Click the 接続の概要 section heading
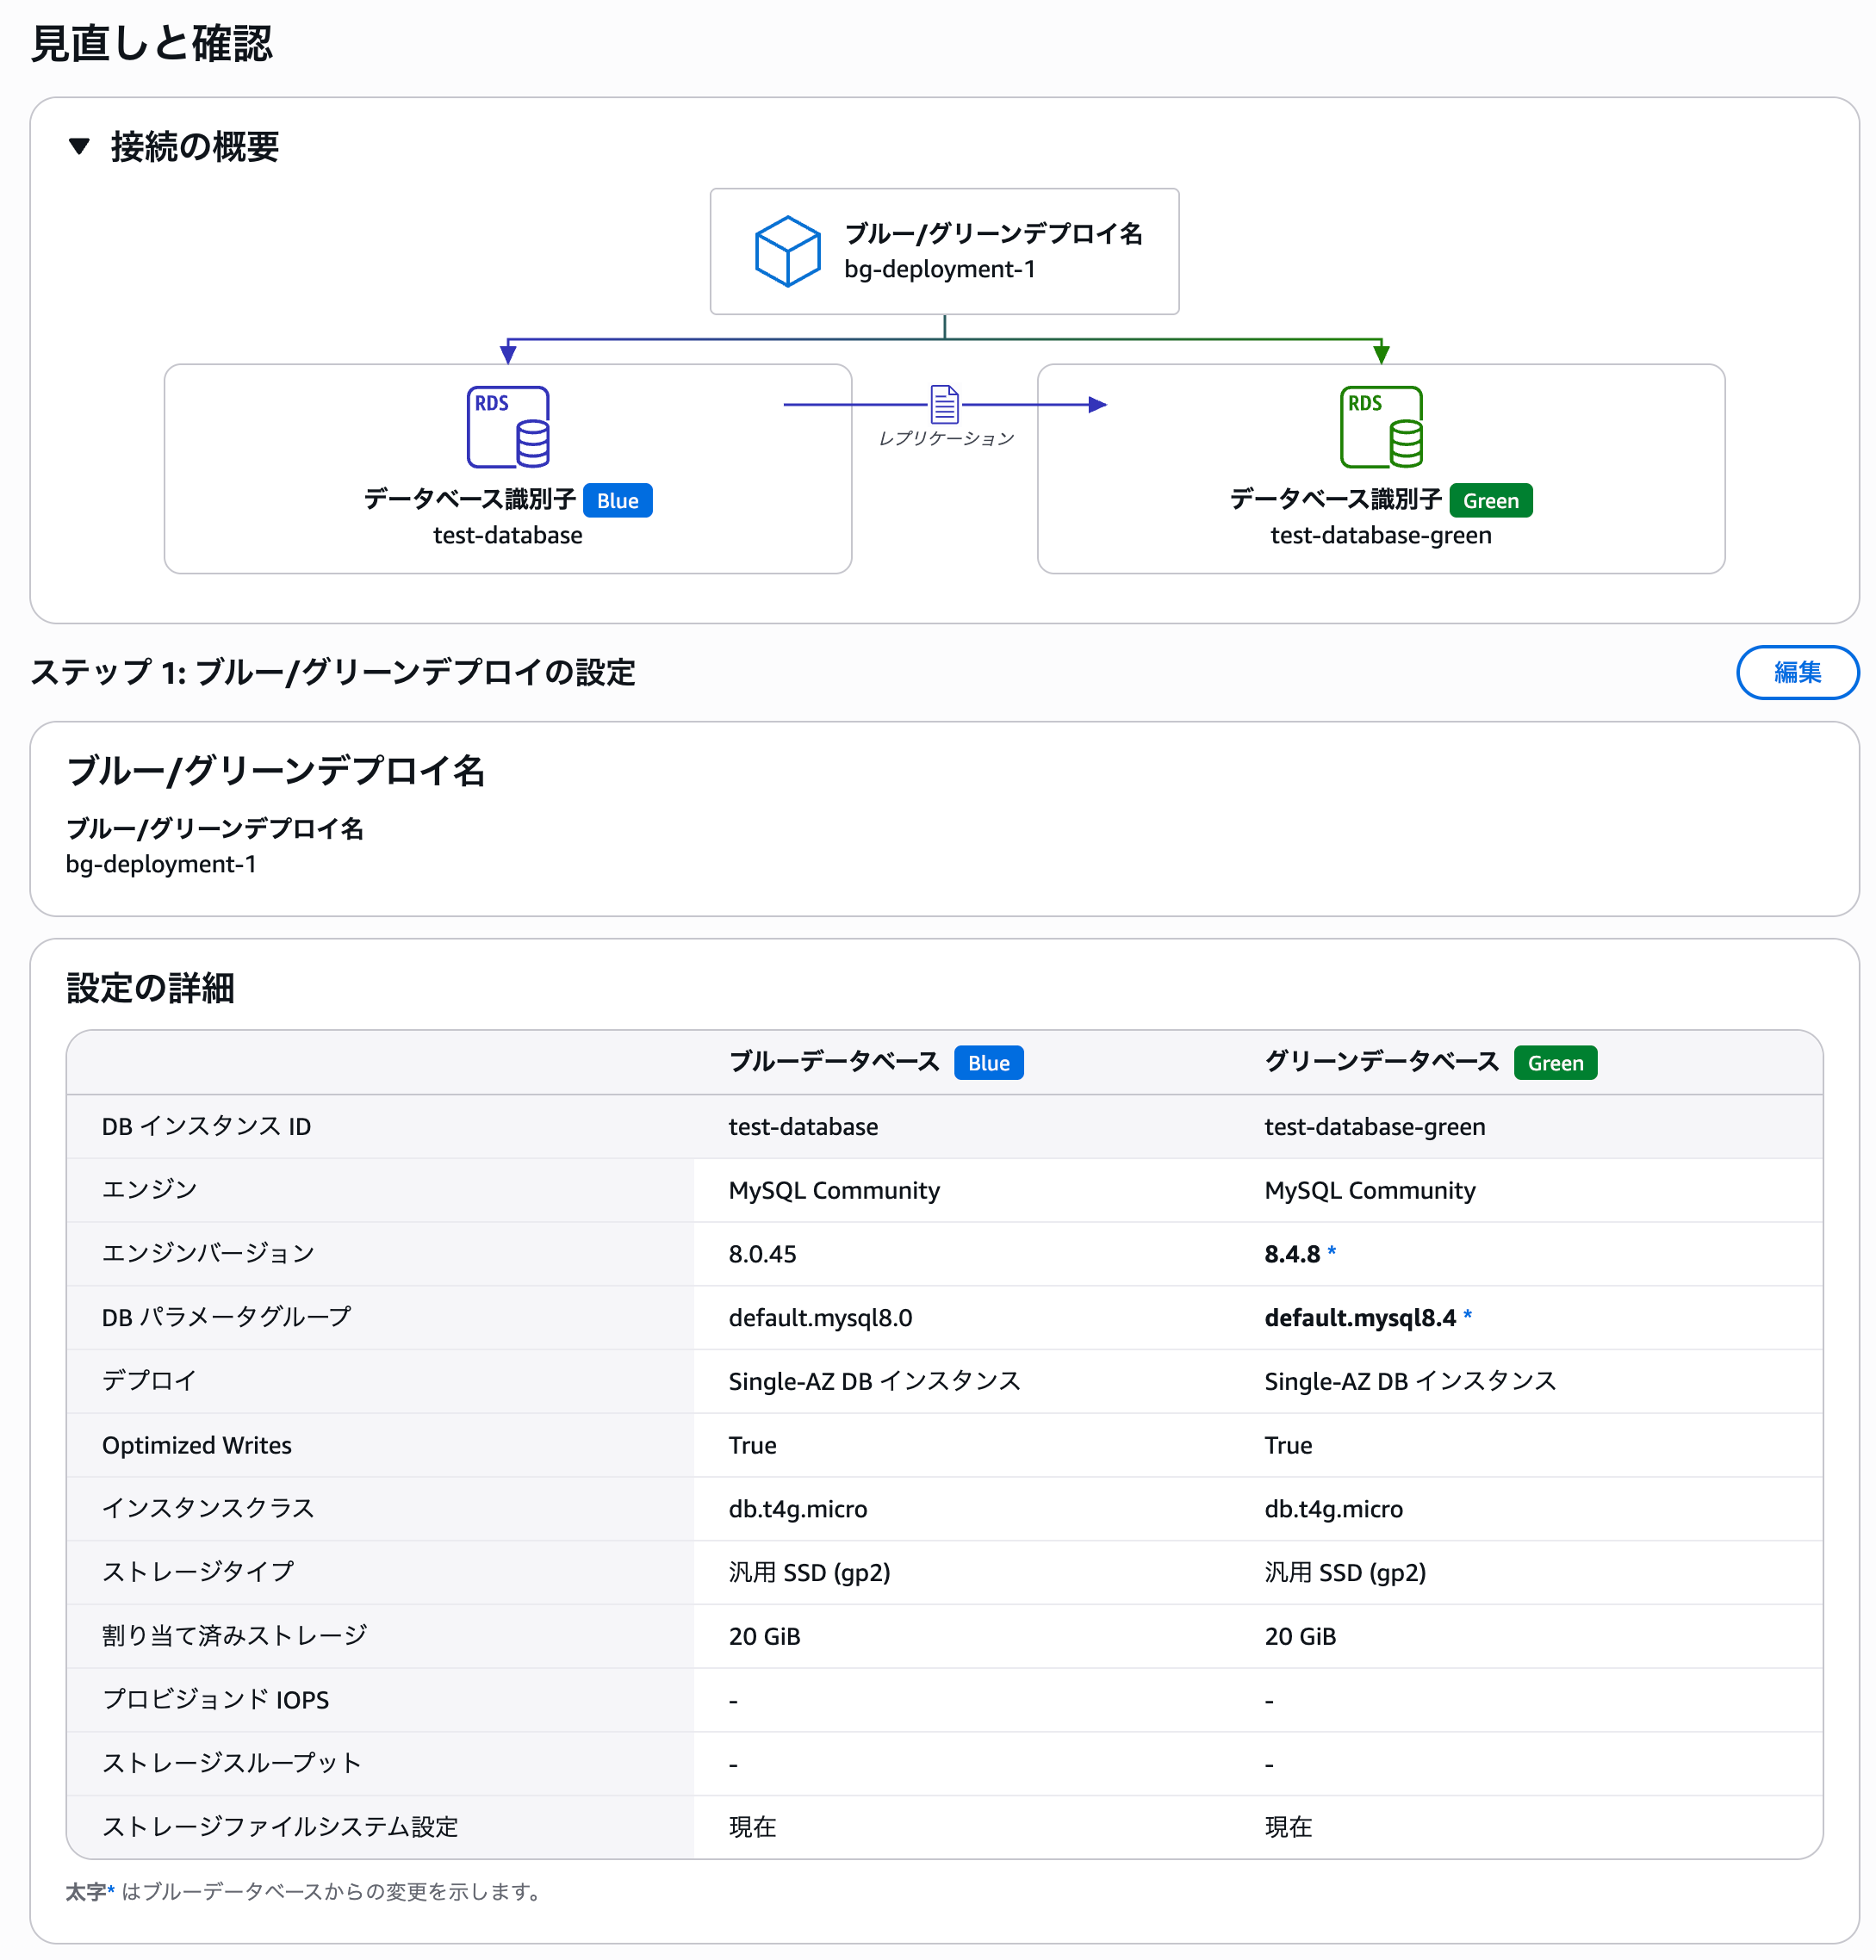 pos(194,147)
